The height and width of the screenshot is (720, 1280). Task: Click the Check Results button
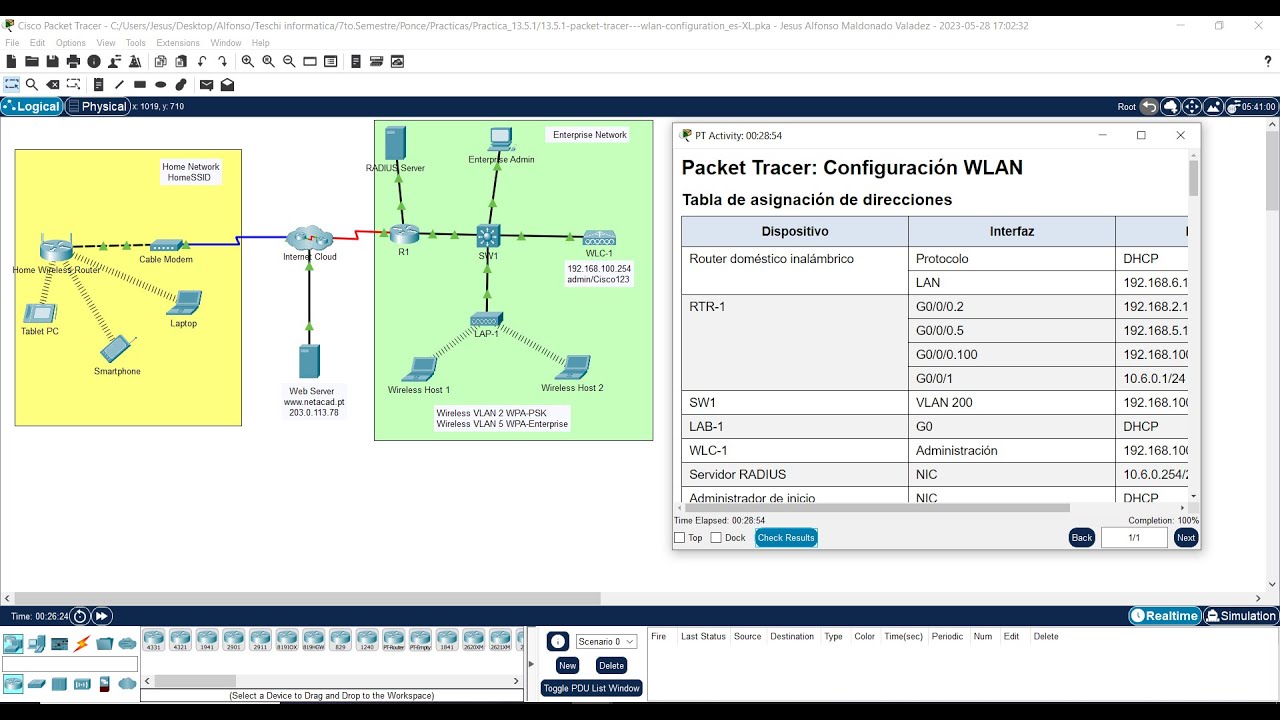[x=786, y=538]
